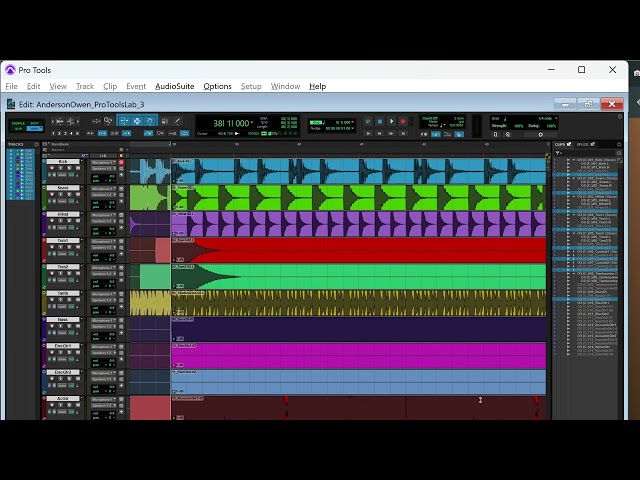Click the audio waveform zoom icon
This screenshot has height=480, width=640.
click(x=60, y=121)
